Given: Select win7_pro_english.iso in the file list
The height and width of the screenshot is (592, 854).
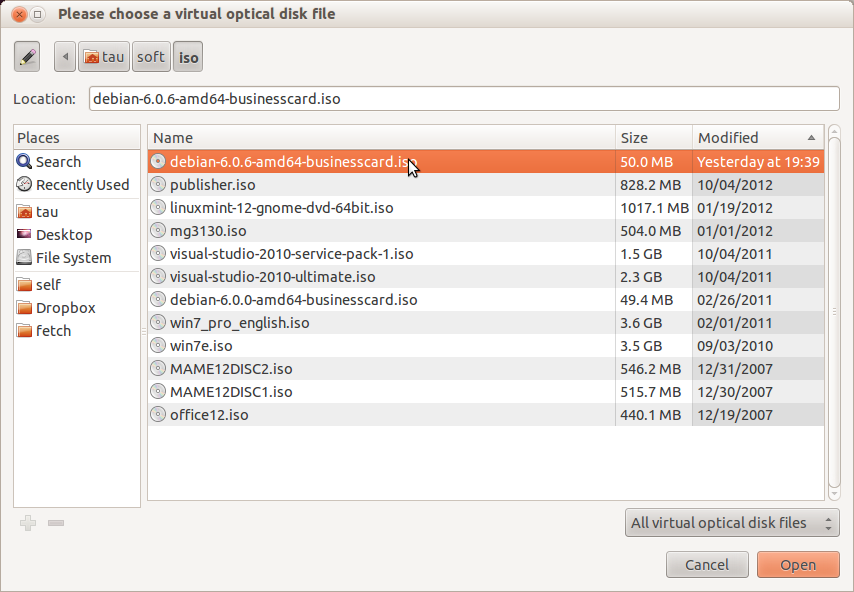Looking at the screenshot, I should tap(486, 323).
